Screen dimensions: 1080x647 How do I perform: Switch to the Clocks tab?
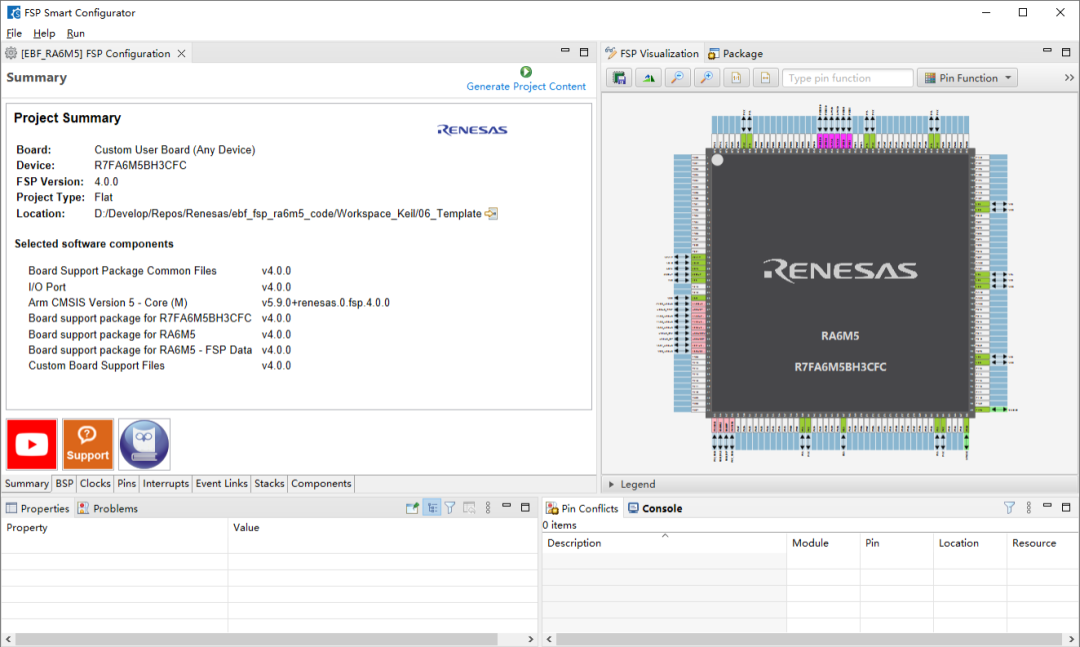click(95, 484)
